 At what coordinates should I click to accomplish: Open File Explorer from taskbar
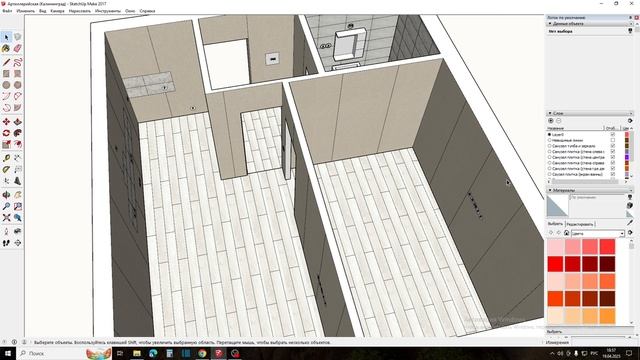tap(137, 353)
